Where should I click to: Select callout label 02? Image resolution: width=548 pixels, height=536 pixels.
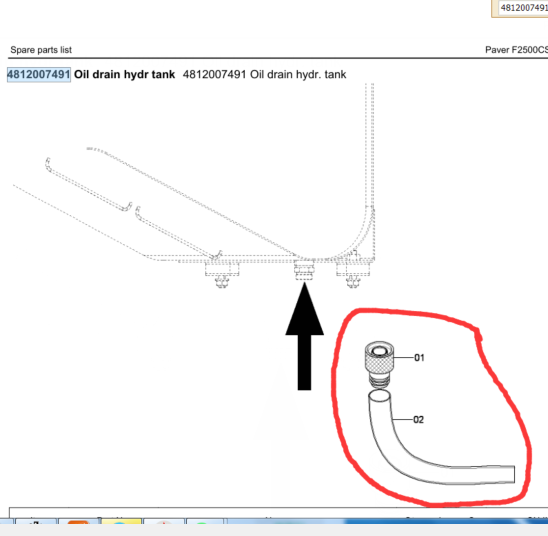[418, 419]
